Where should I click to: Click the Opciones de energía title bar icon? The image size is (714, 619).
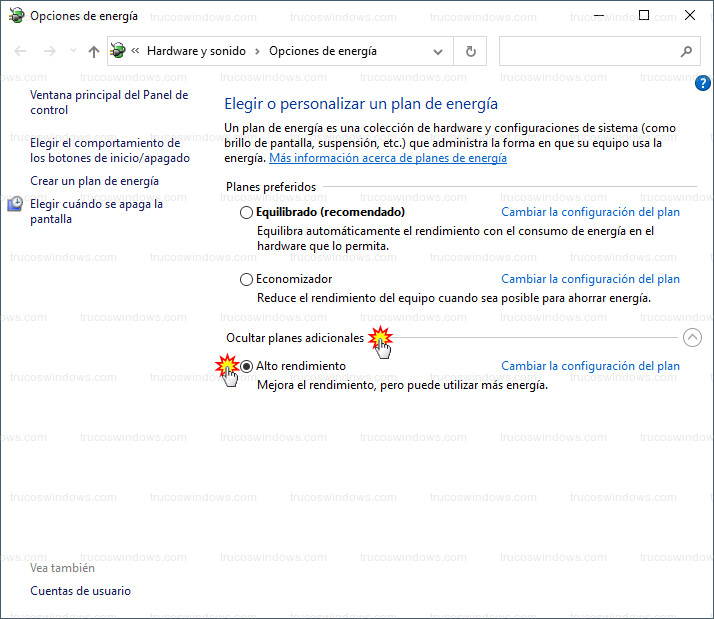tap(16, 16)
